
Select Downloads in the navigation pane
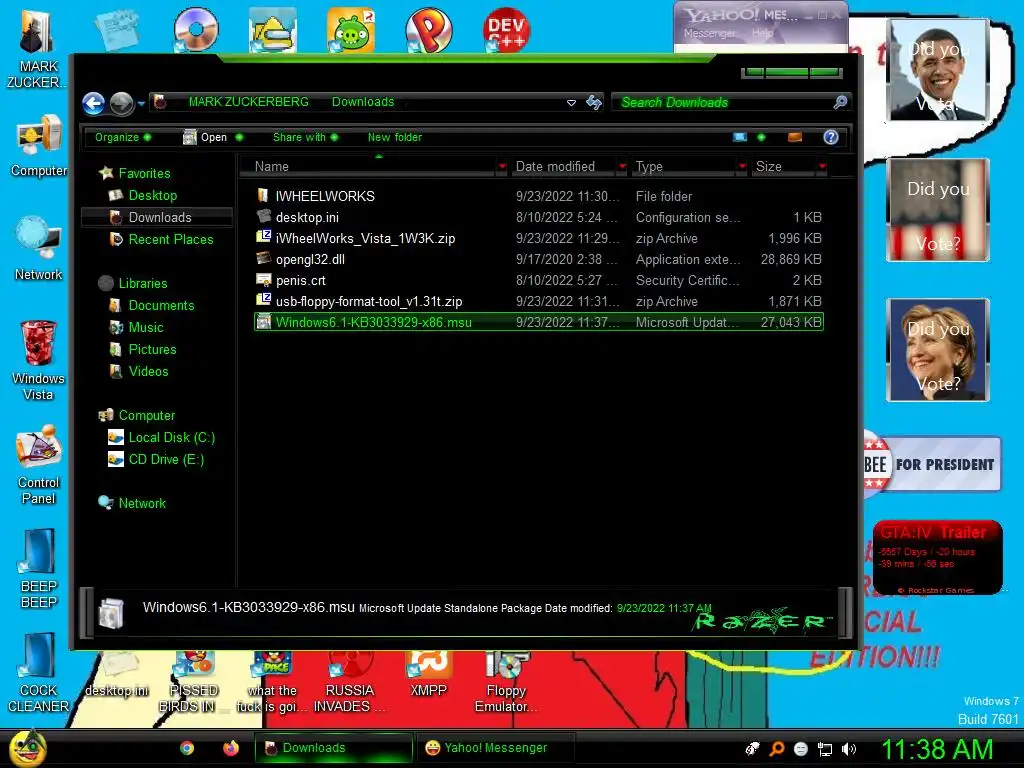click(157, 217)
